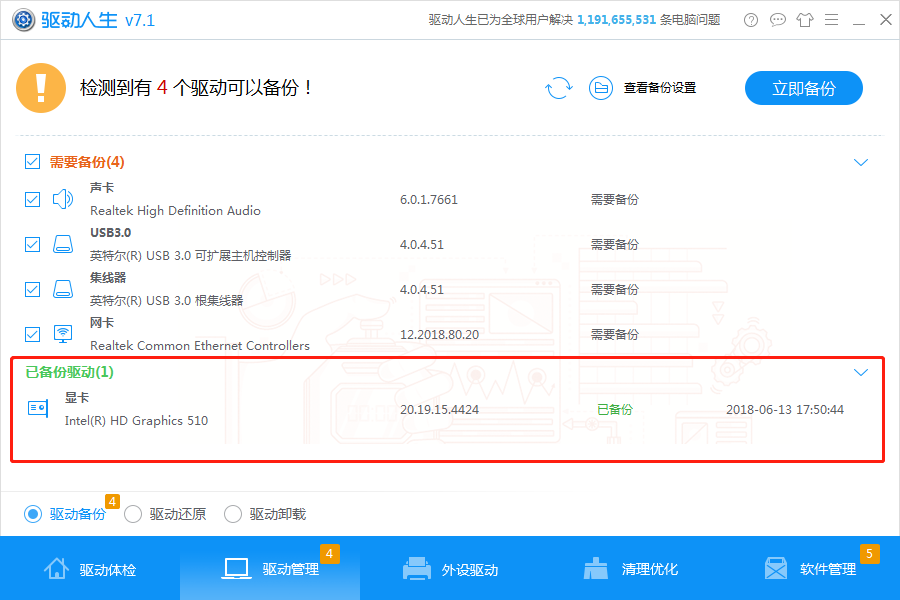900x600 pixels.
Task: Switch to the 外设驱动 tab
Action: point(449,568)
